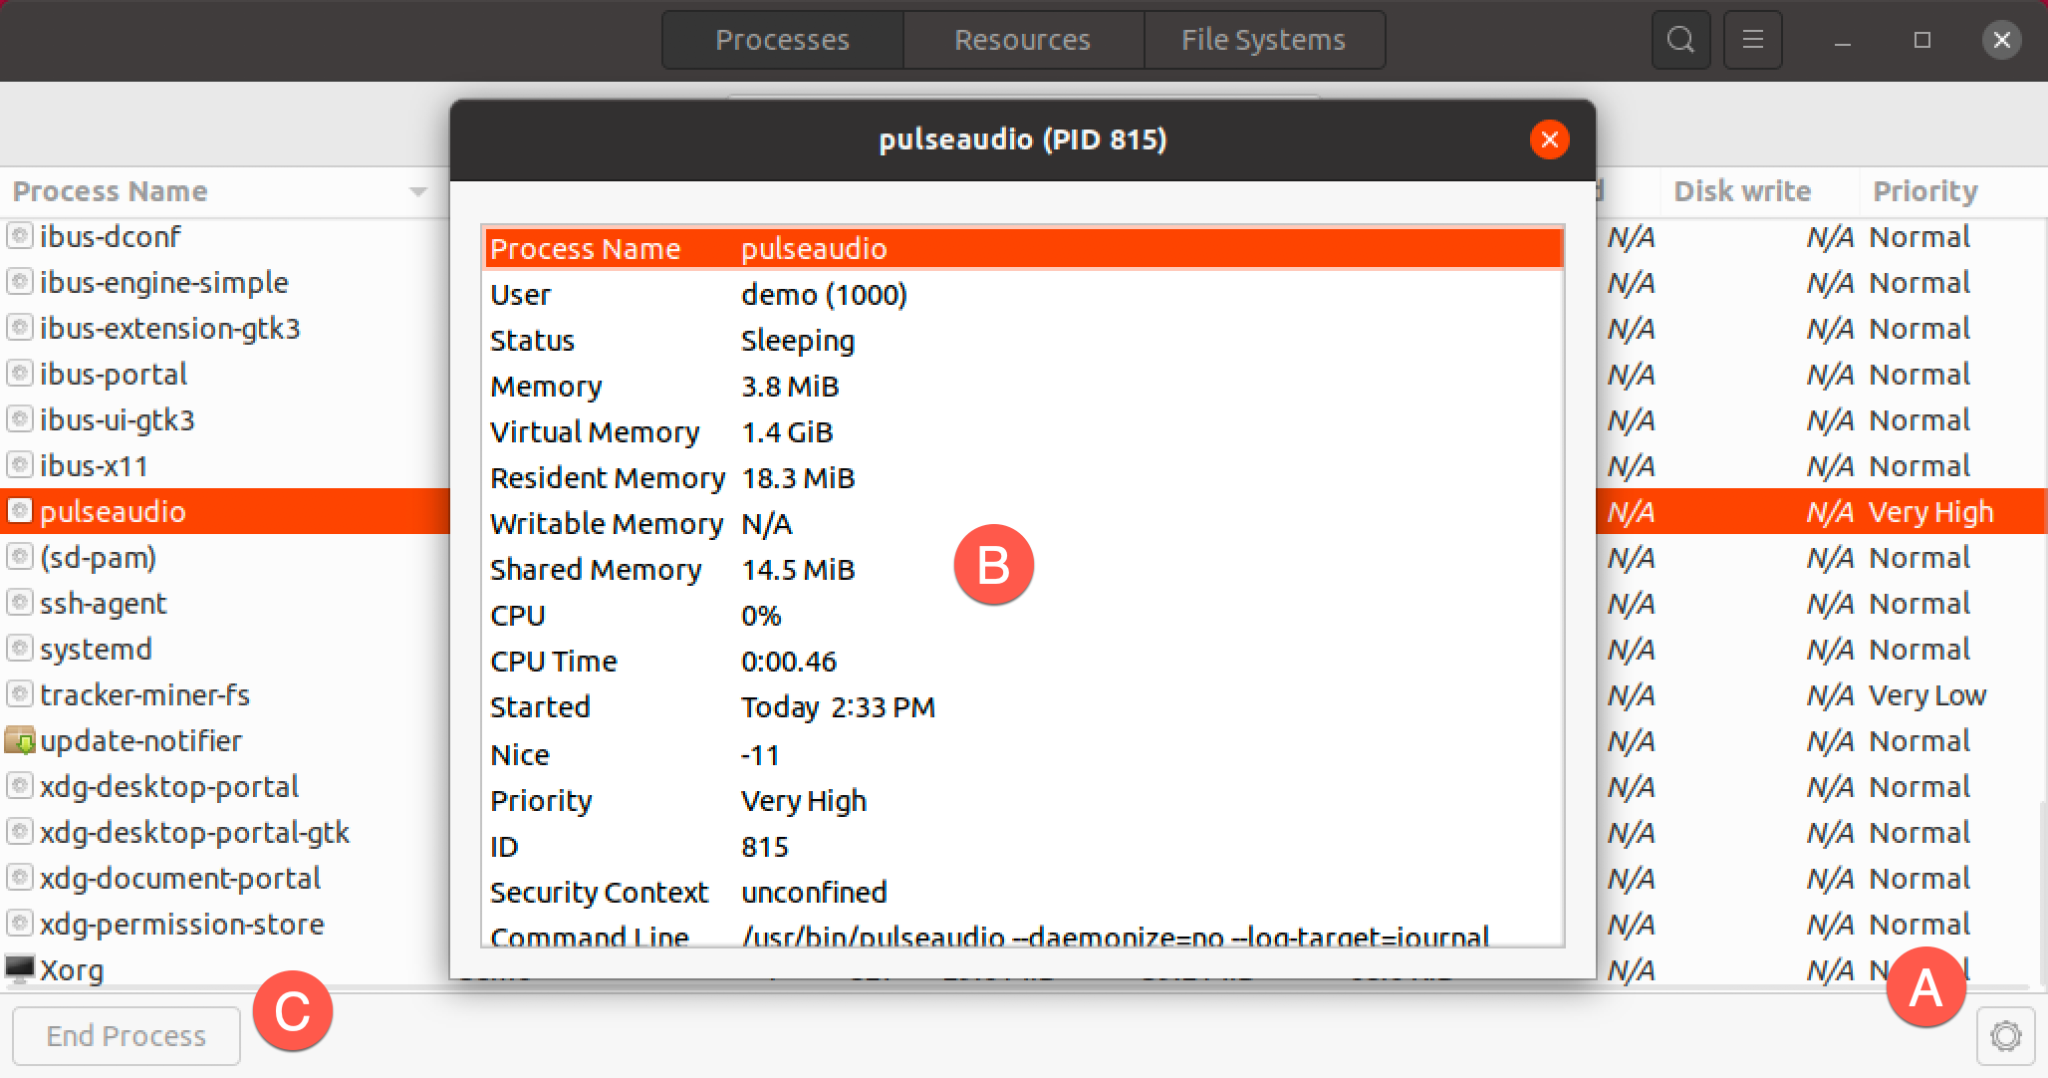
Task: Click the Xorg monitor icon
Action: point(19,969)
